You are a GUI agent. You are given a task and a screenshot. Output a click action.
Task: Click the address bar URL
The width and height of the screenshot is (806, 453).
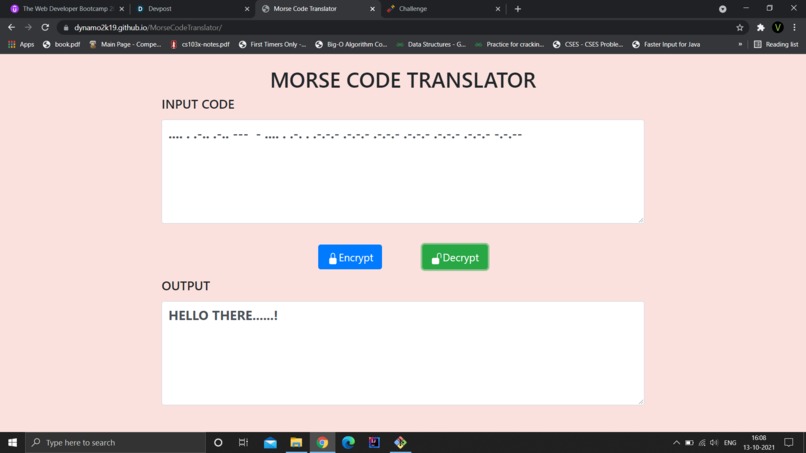(x=148, y=27)
